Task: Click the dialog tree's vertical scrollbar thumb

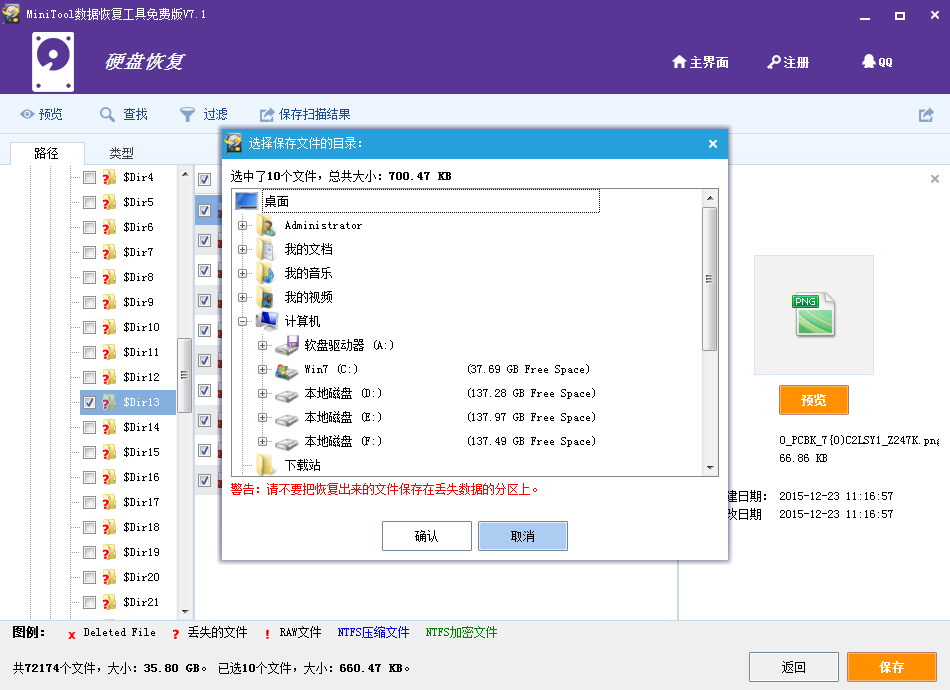Action: (709, 279)
